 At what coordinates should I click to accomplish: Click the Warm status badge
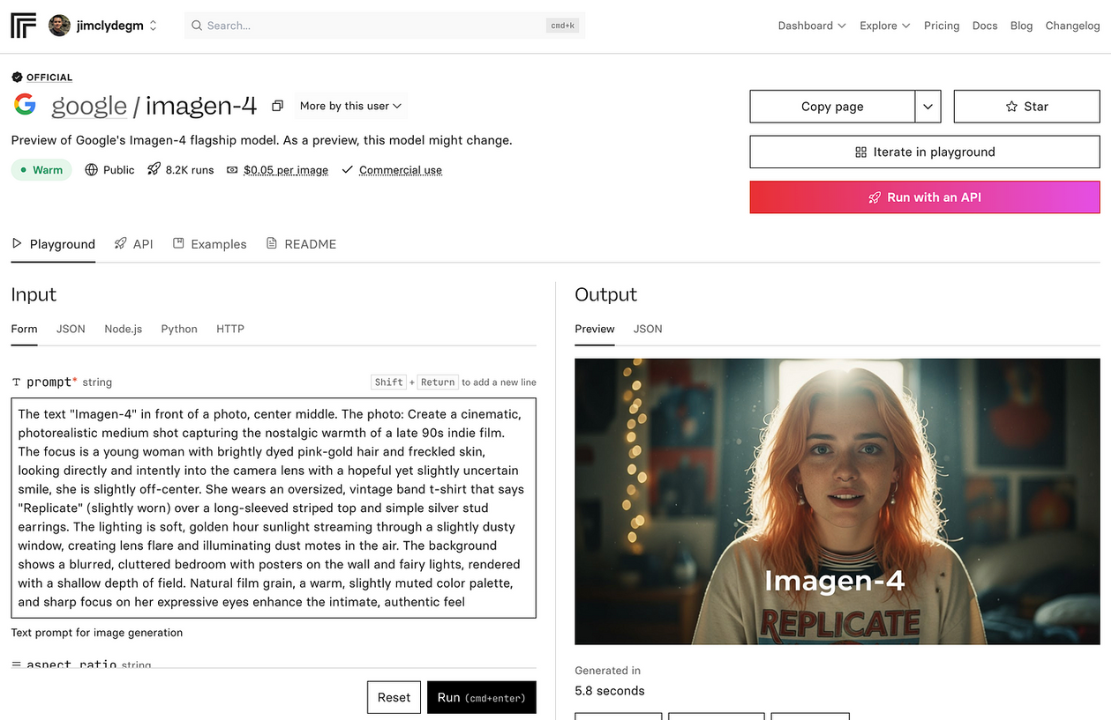click(x=42, y=170)
